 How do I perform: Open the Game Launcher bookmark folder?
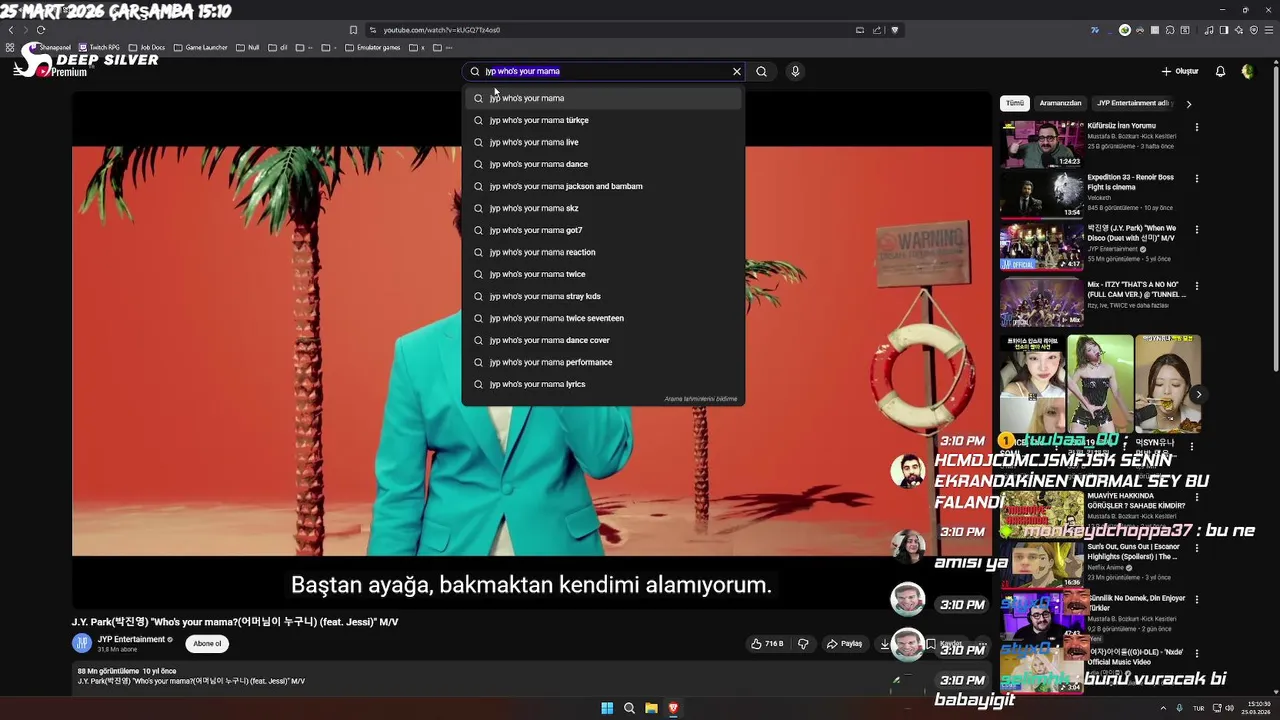pos(200,47)
